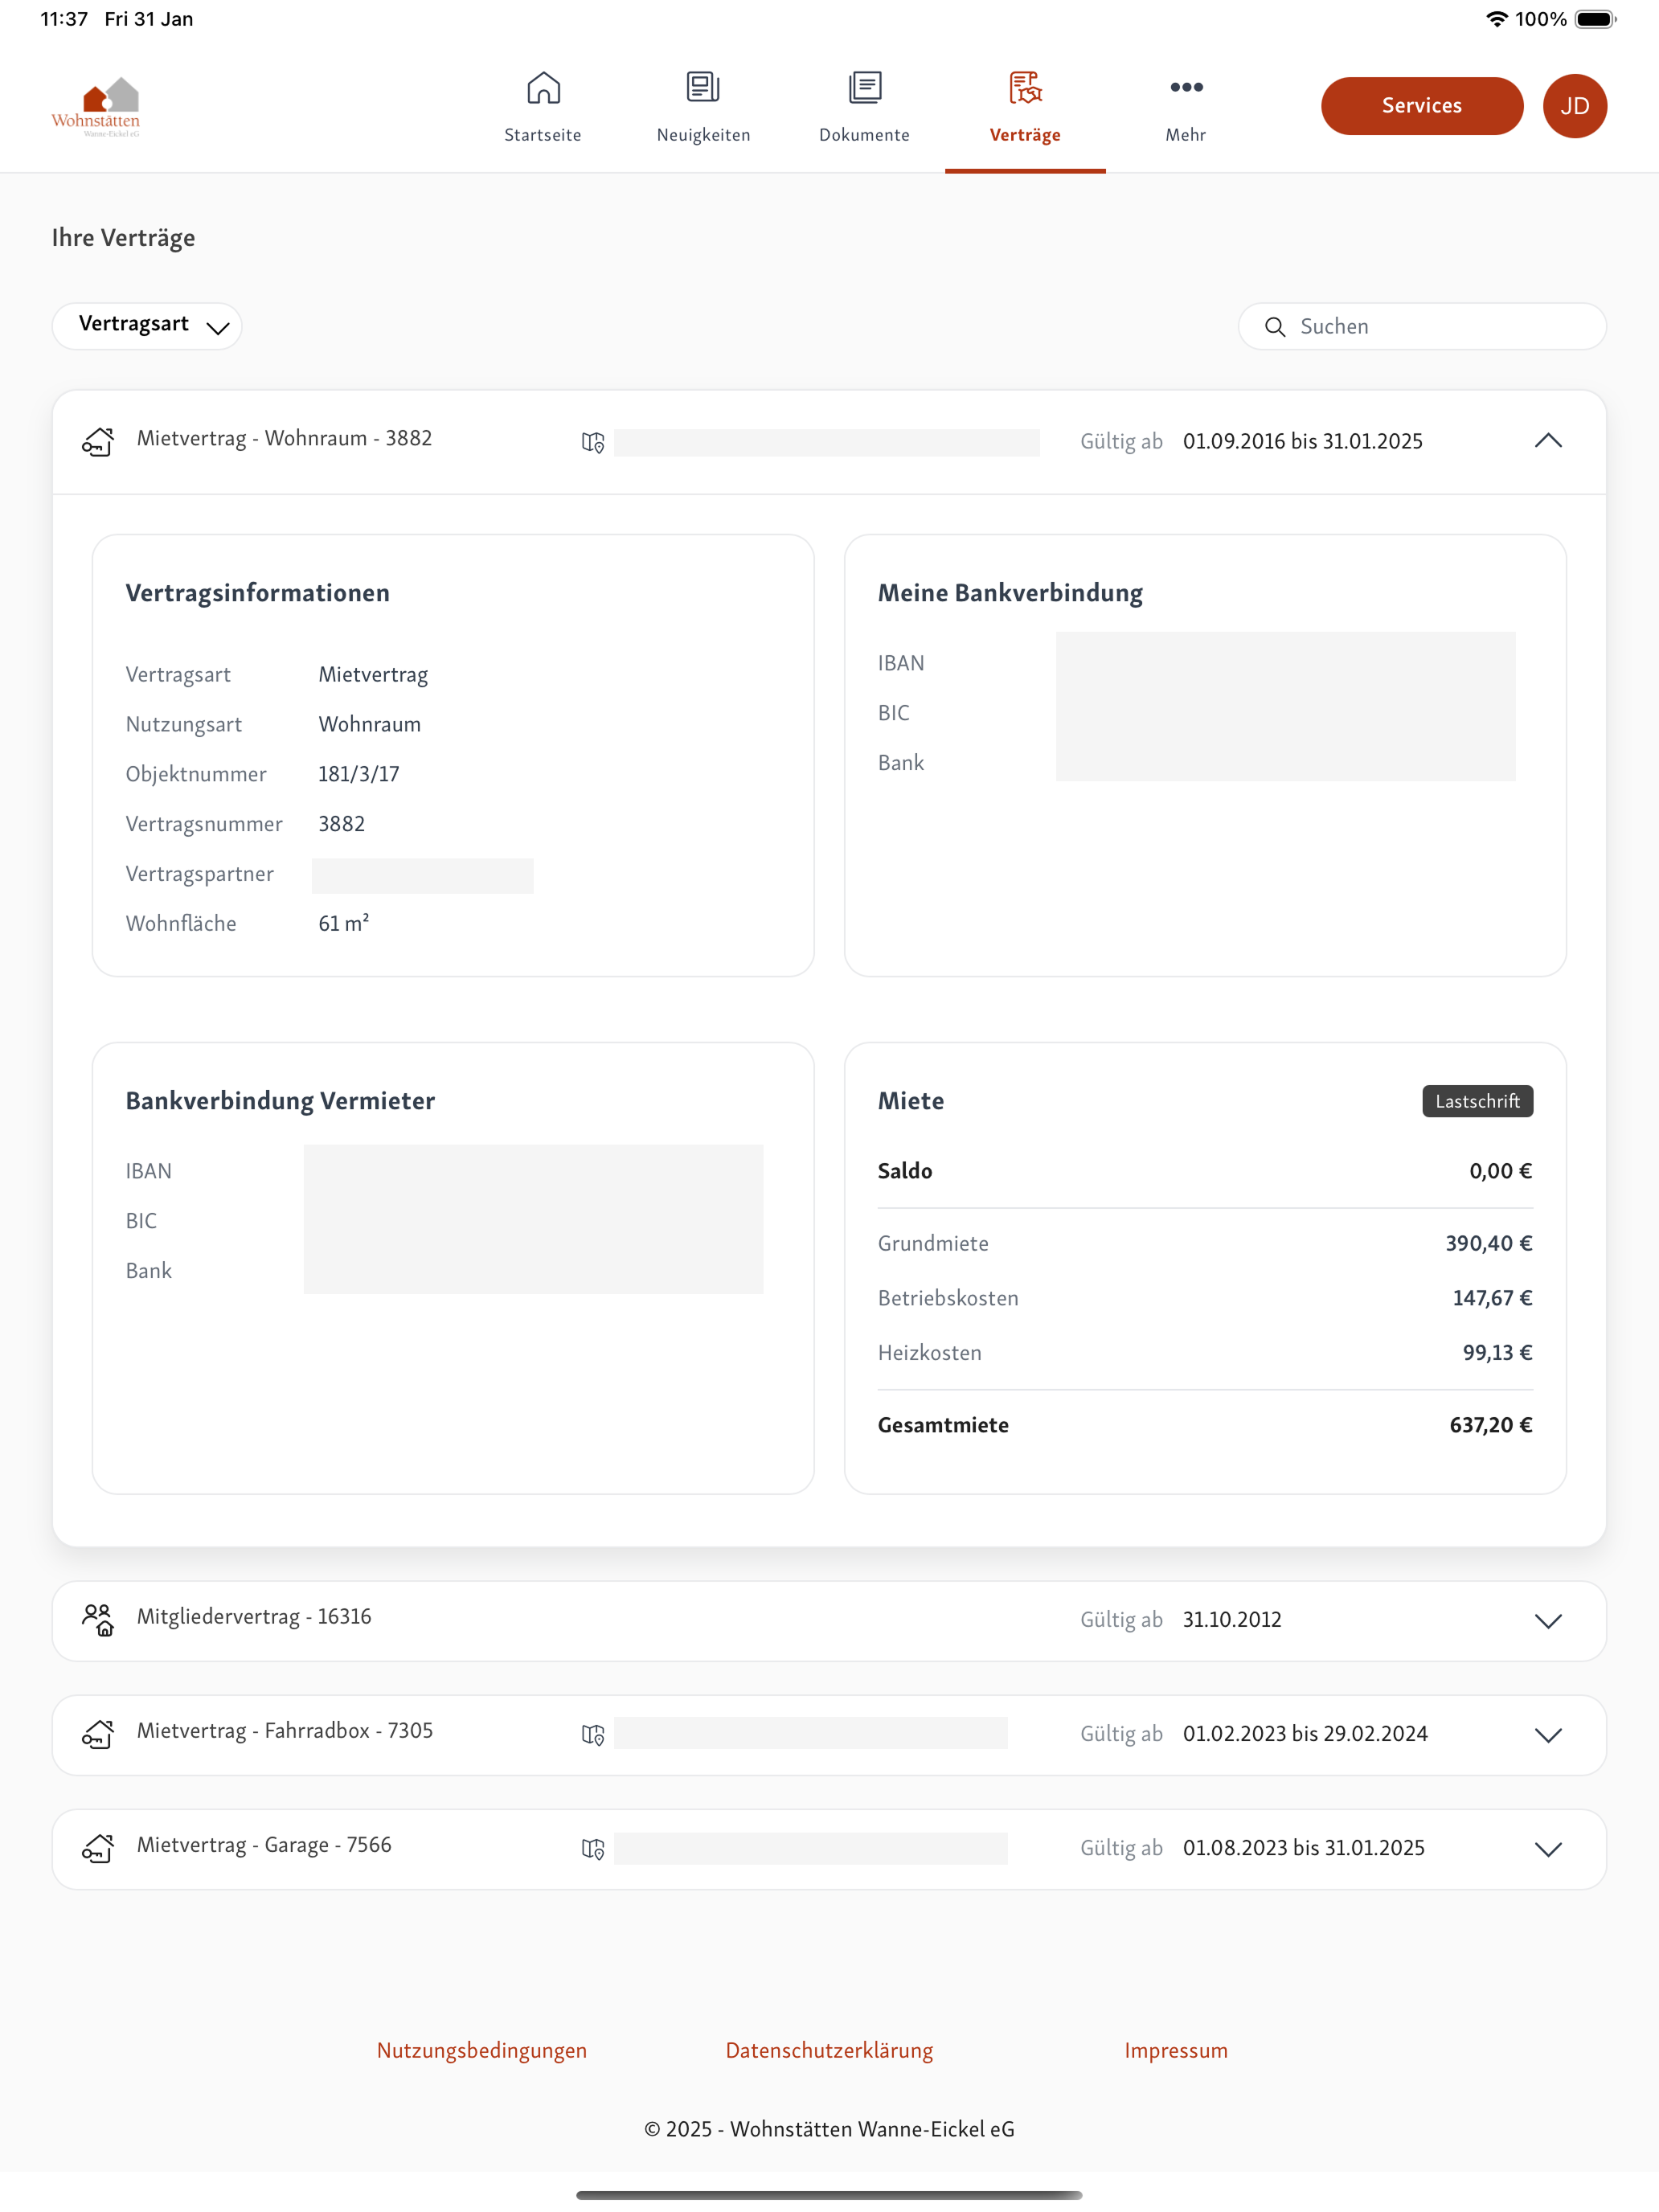1659x2212 pixels.
Task: Open the Nutzungsbedingungen link
Action: pos(482,2050)
